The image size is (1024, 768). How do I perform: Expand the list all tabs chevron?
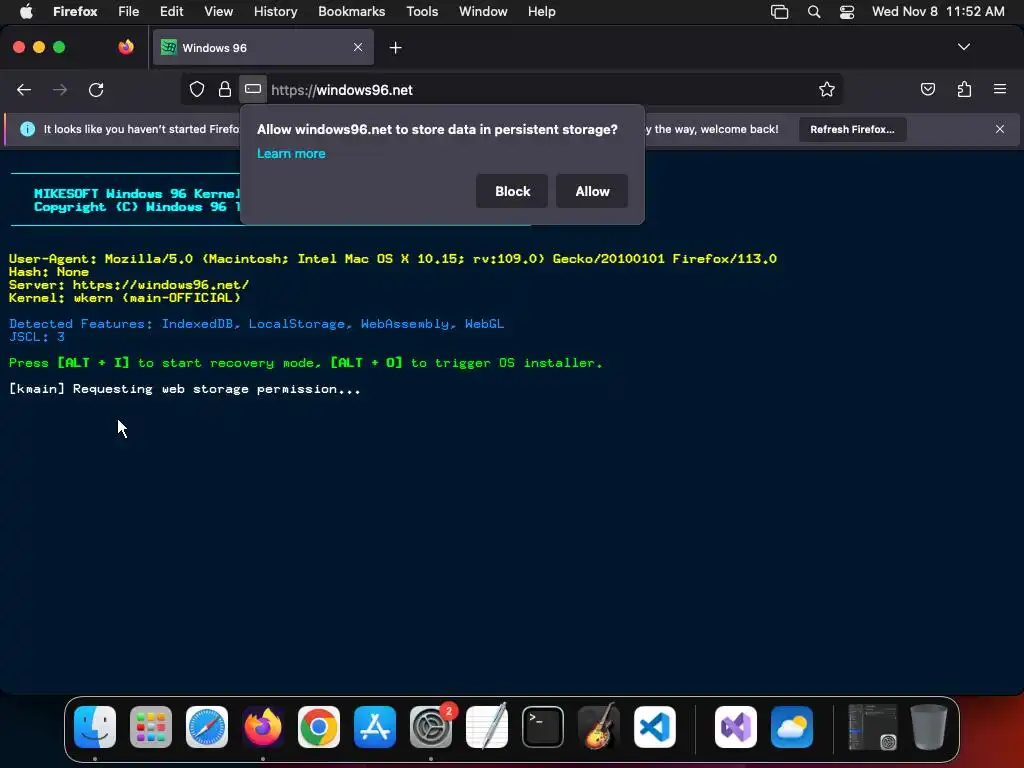(x=964, y=47)
